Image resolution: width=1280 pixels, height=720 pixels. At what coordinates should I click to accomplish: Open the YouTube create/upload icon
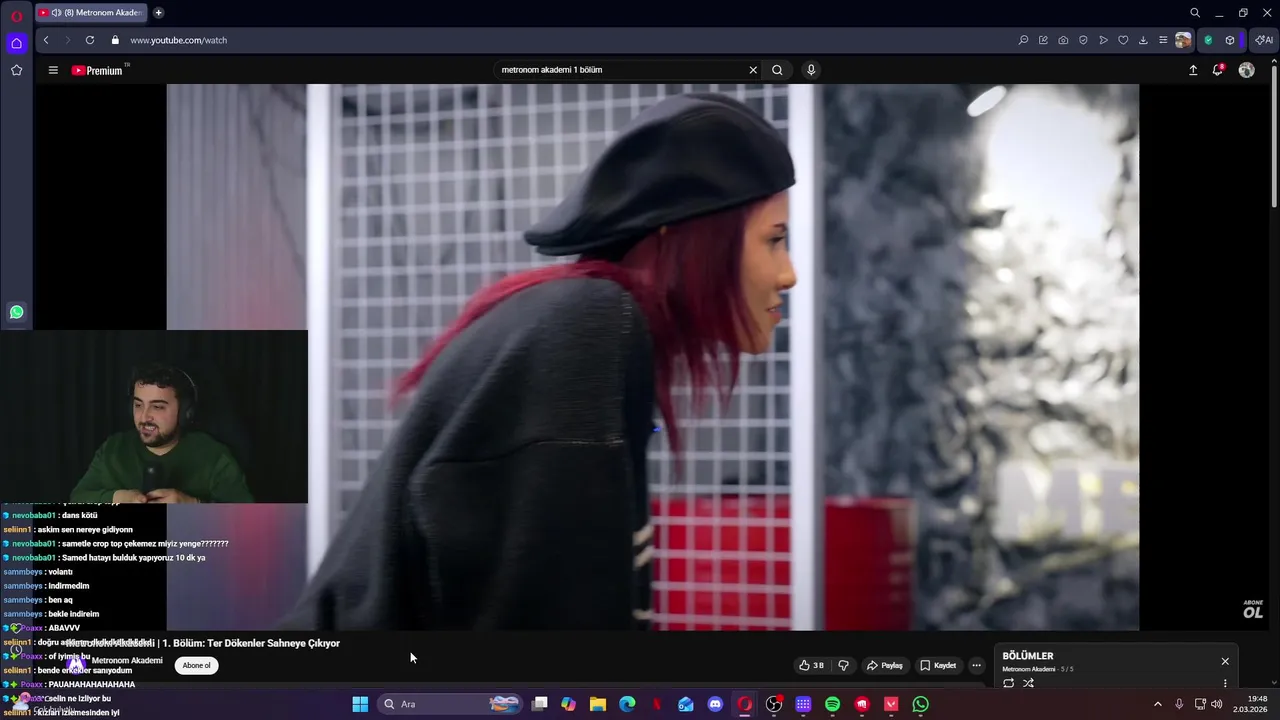1193,70
